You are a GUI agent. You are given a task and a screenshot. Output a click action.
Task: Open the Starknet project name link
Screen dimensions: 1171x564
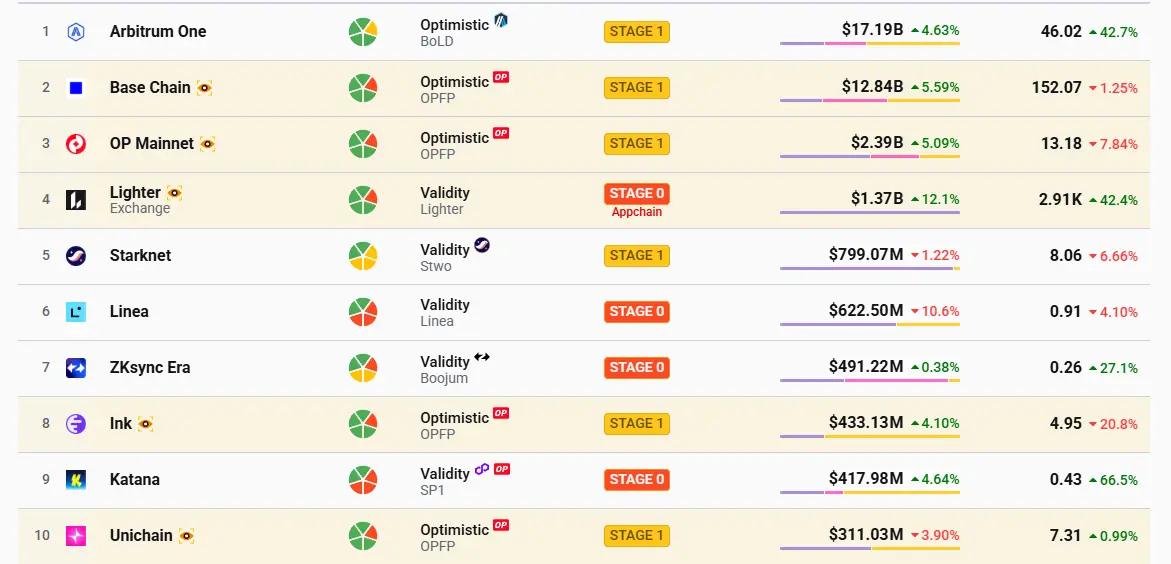pos(140,256)
